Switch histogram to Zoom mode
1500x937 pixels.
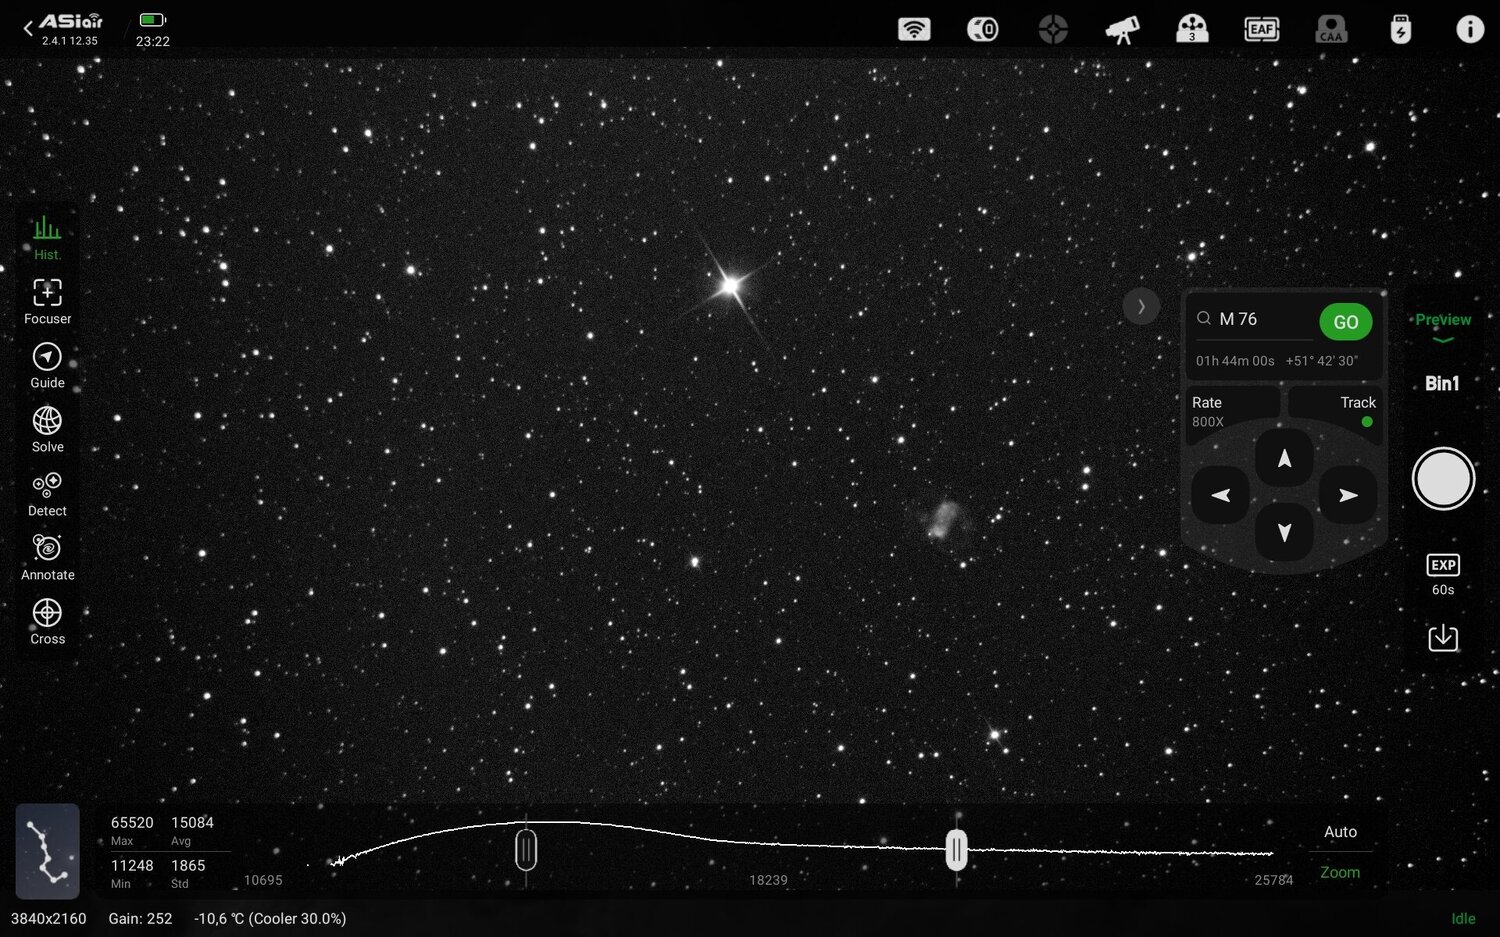tap(1339, 872)
